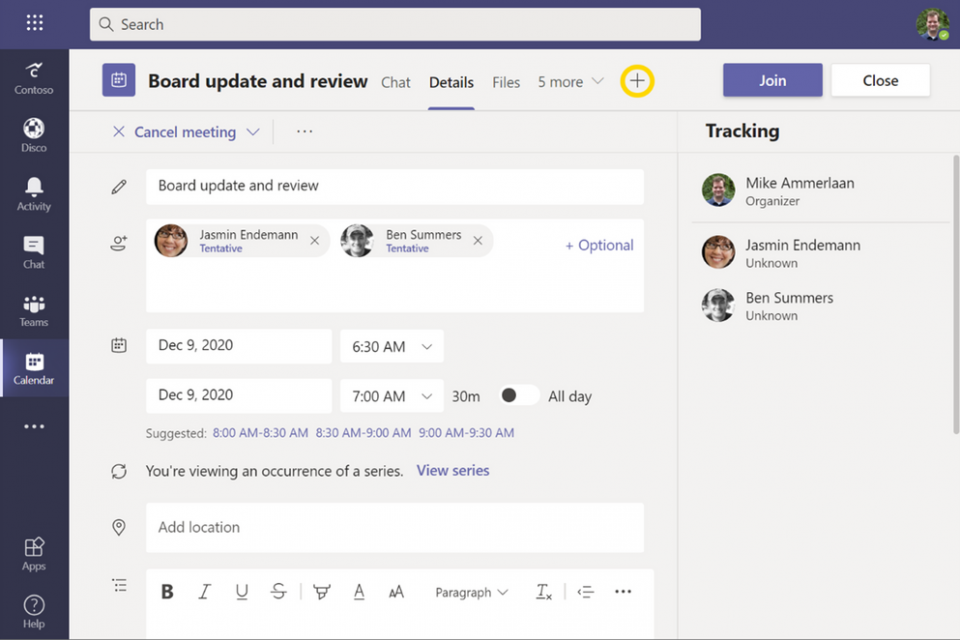Pick the font color option in the toolbar
This screenshot has width=960, height=640.
[358, 591]
